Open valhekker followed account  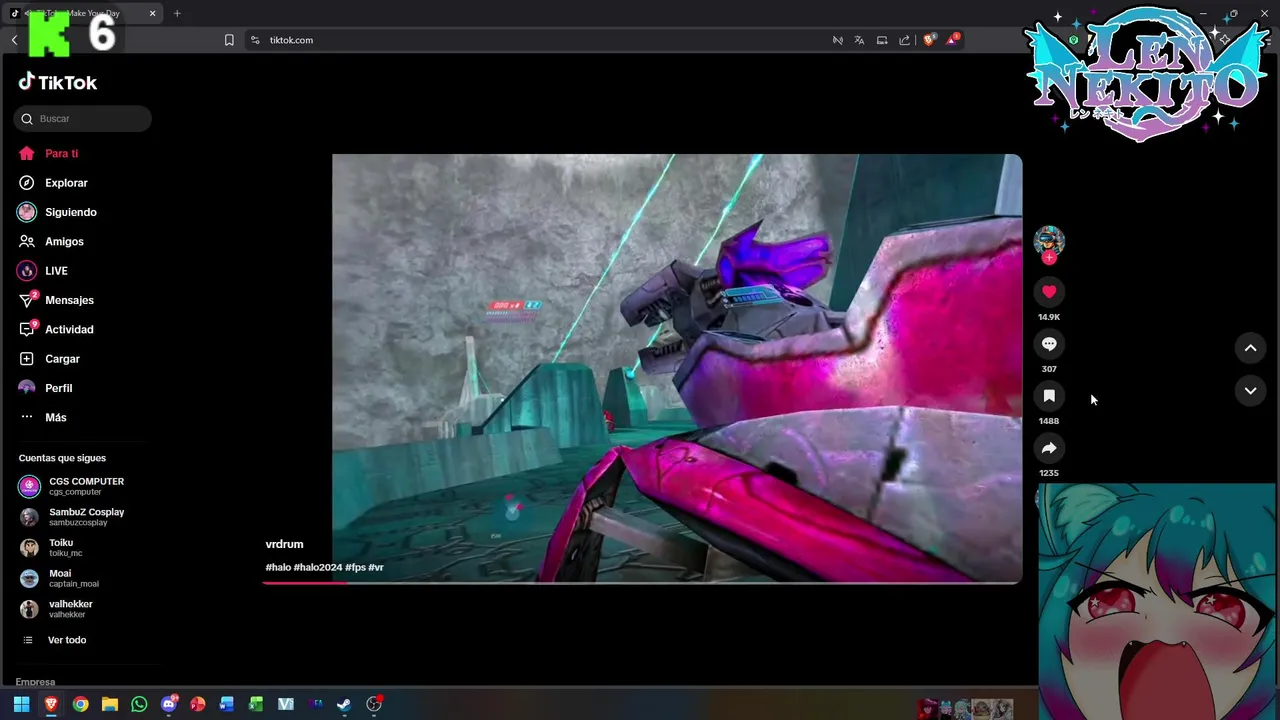(x=56, y=609)
